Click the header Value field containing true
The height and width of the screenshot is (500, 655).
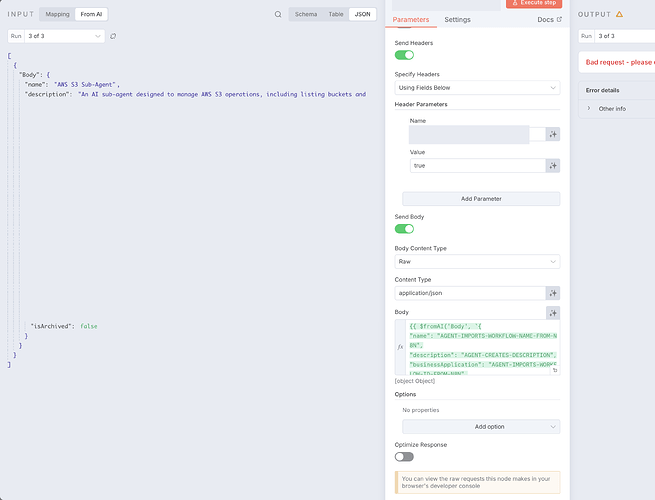click(477, 166)
